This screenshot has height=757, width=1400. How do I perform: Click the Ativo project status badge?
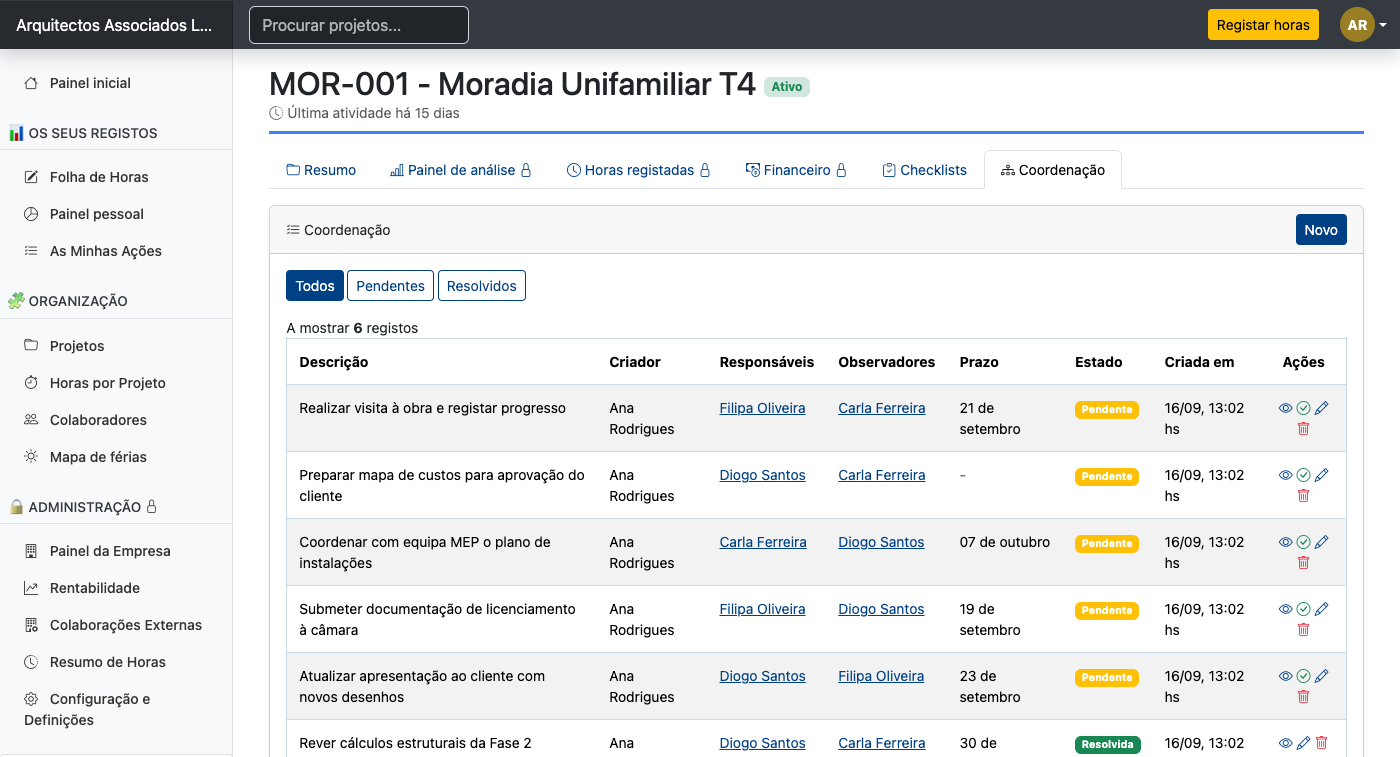click(787, 87)
